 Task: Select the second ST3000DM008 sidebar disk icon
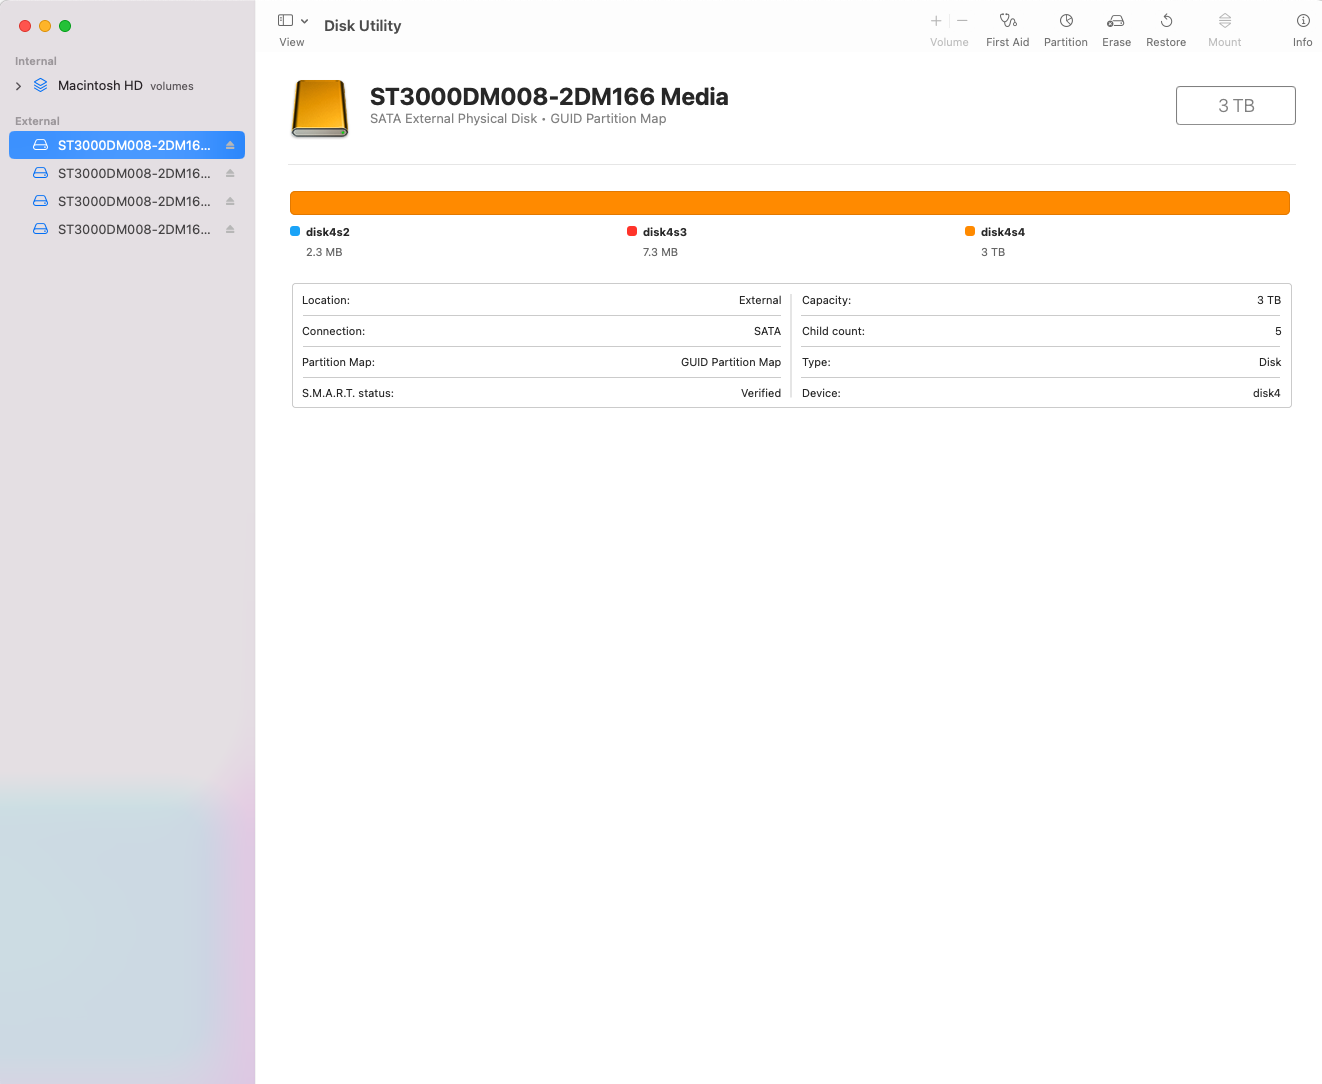click(41, 173)
